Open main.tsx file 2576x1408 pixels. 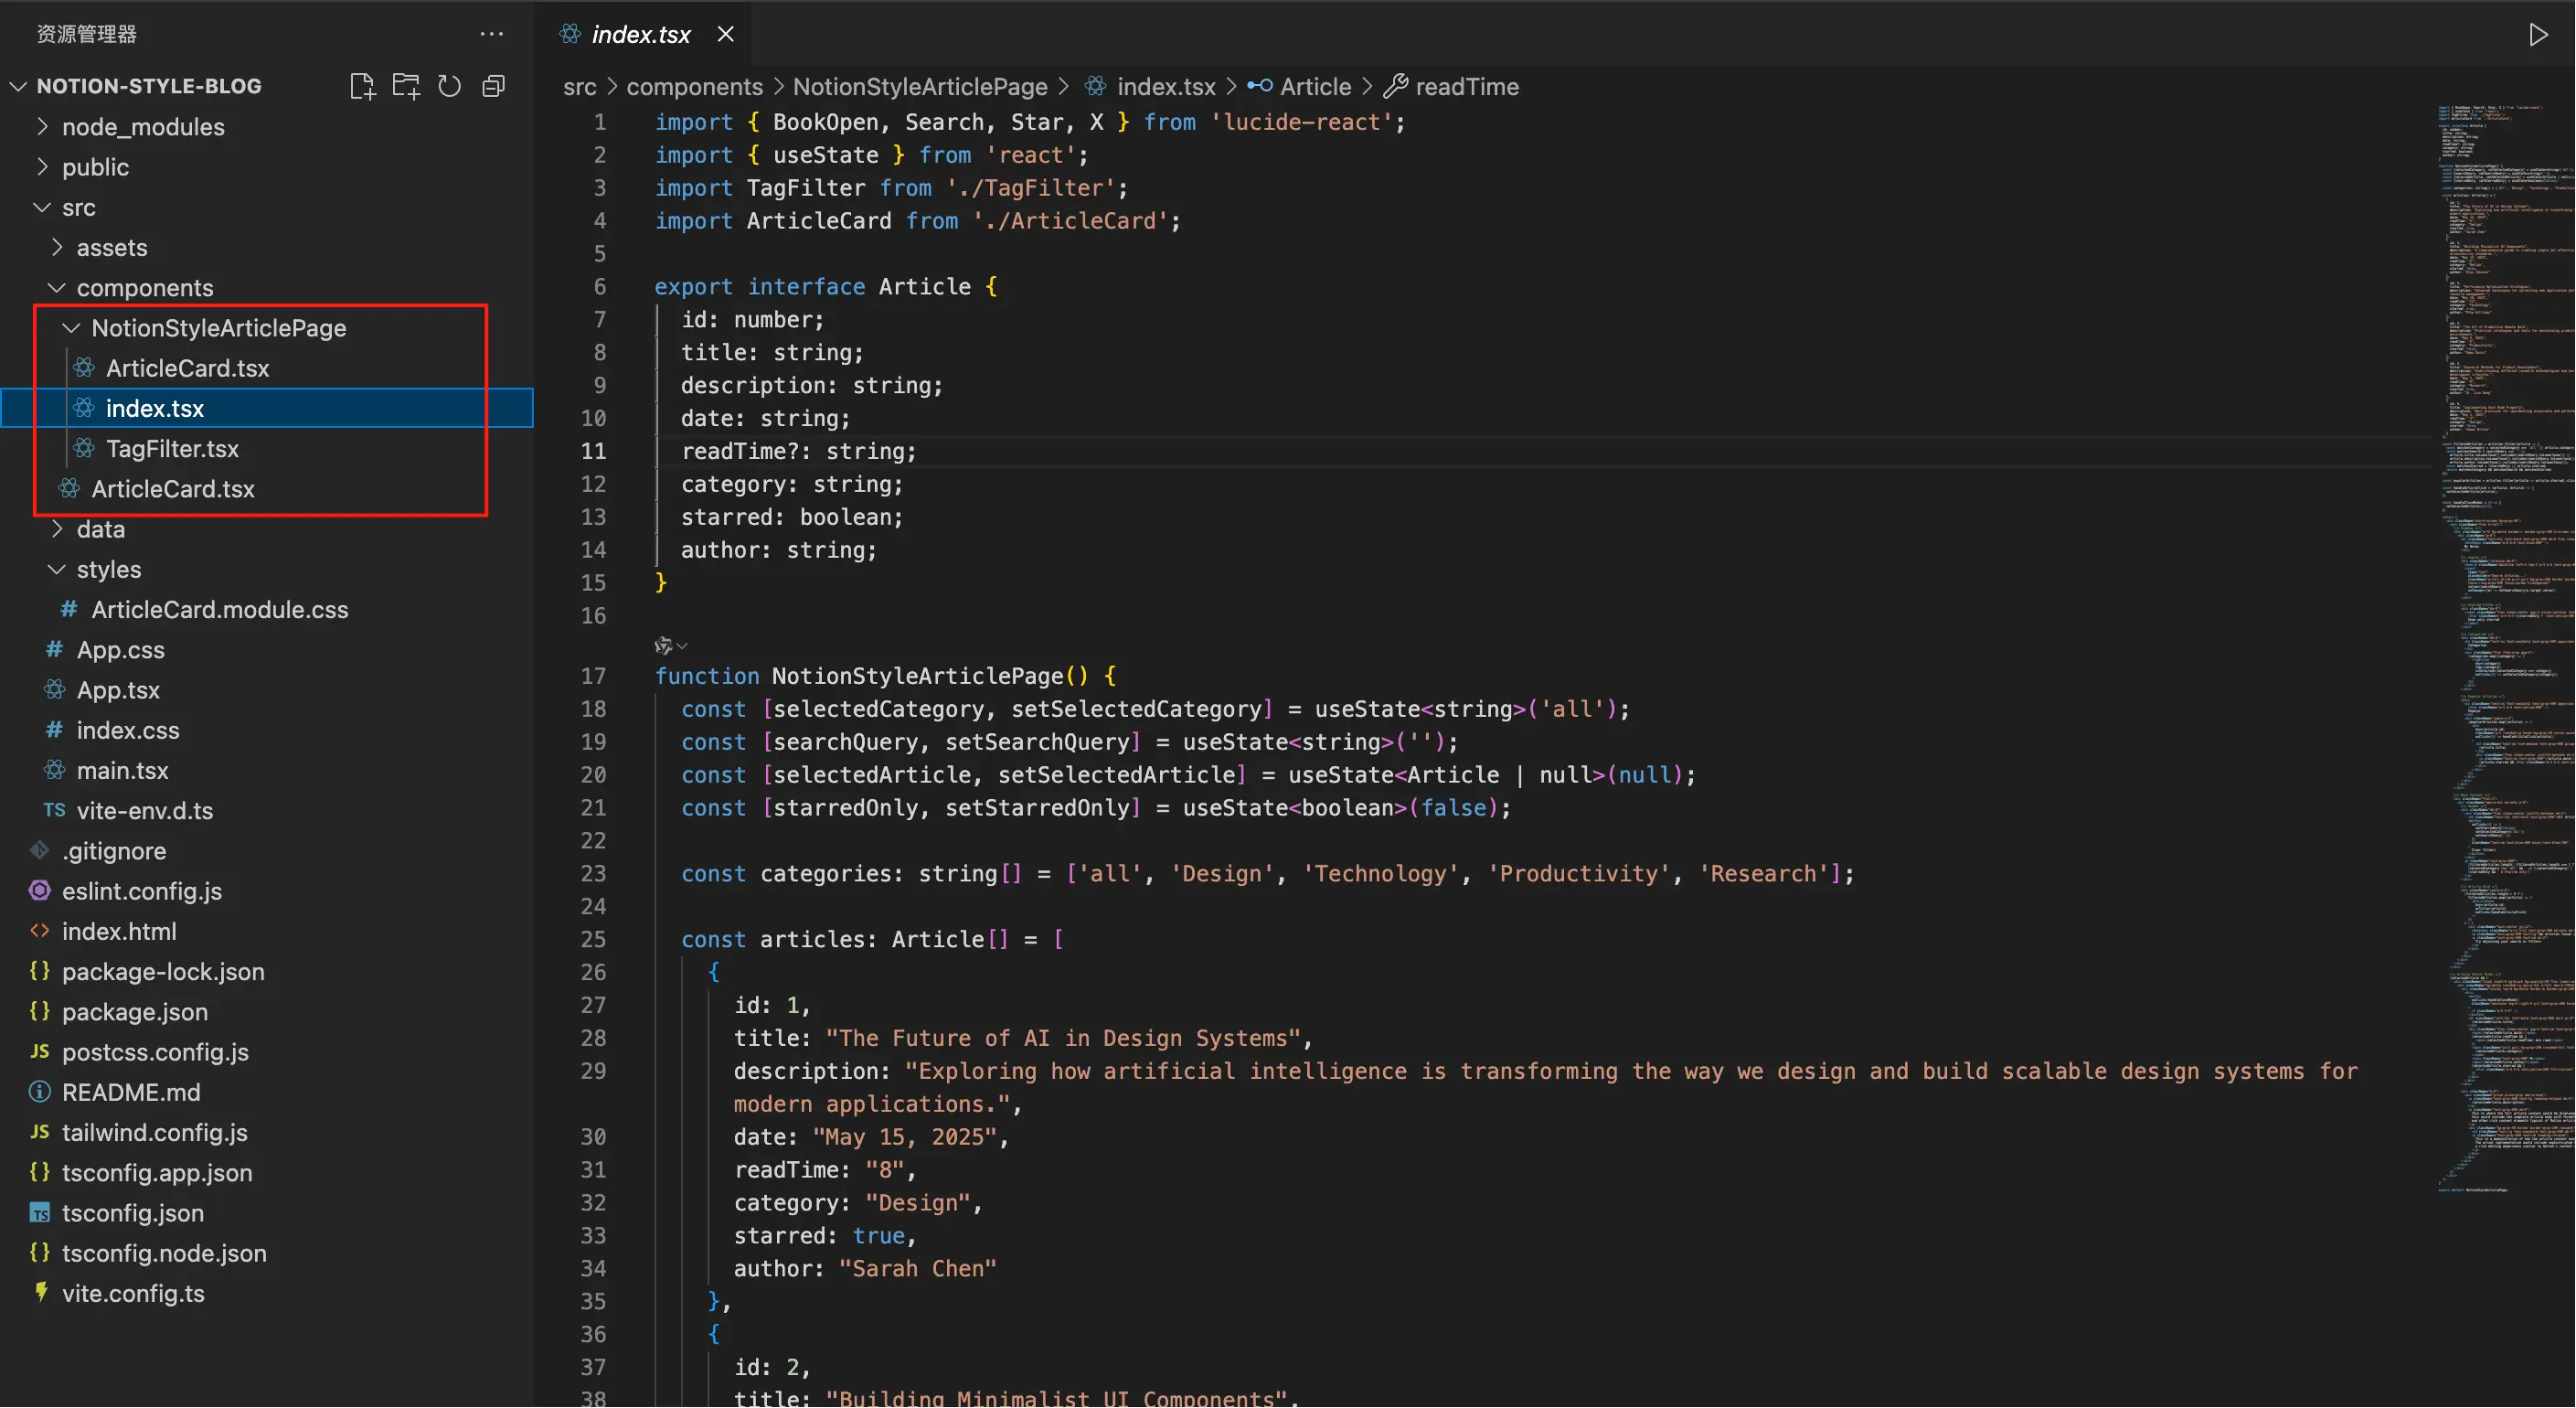[122, 770]
